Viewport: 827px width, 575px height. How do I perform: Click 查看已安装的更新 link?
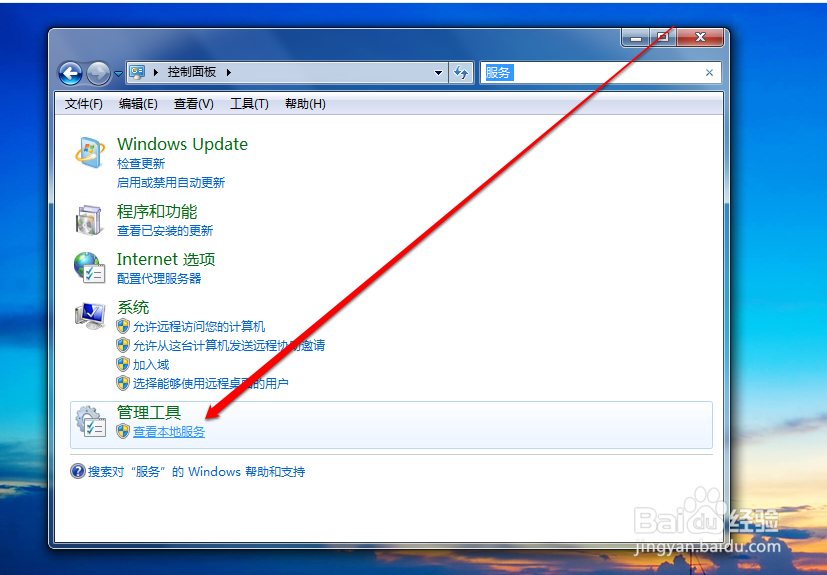165,231
